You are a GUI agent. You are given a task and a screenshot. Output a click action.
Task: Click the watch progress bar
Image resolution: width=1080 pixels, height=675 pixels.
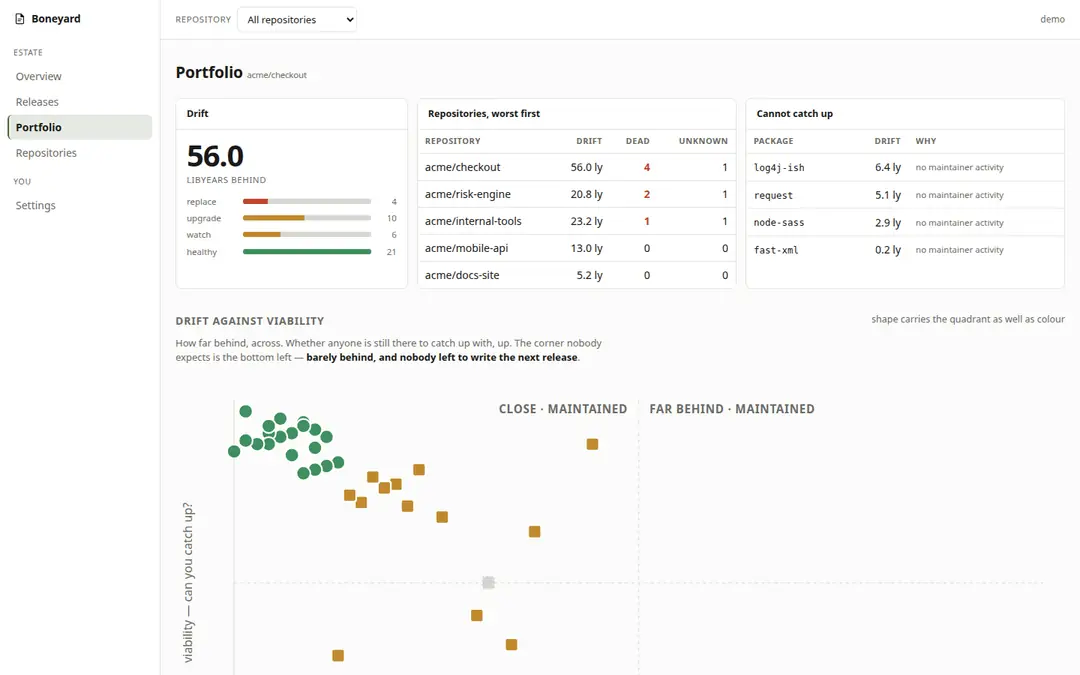click(x=307, y=235)
